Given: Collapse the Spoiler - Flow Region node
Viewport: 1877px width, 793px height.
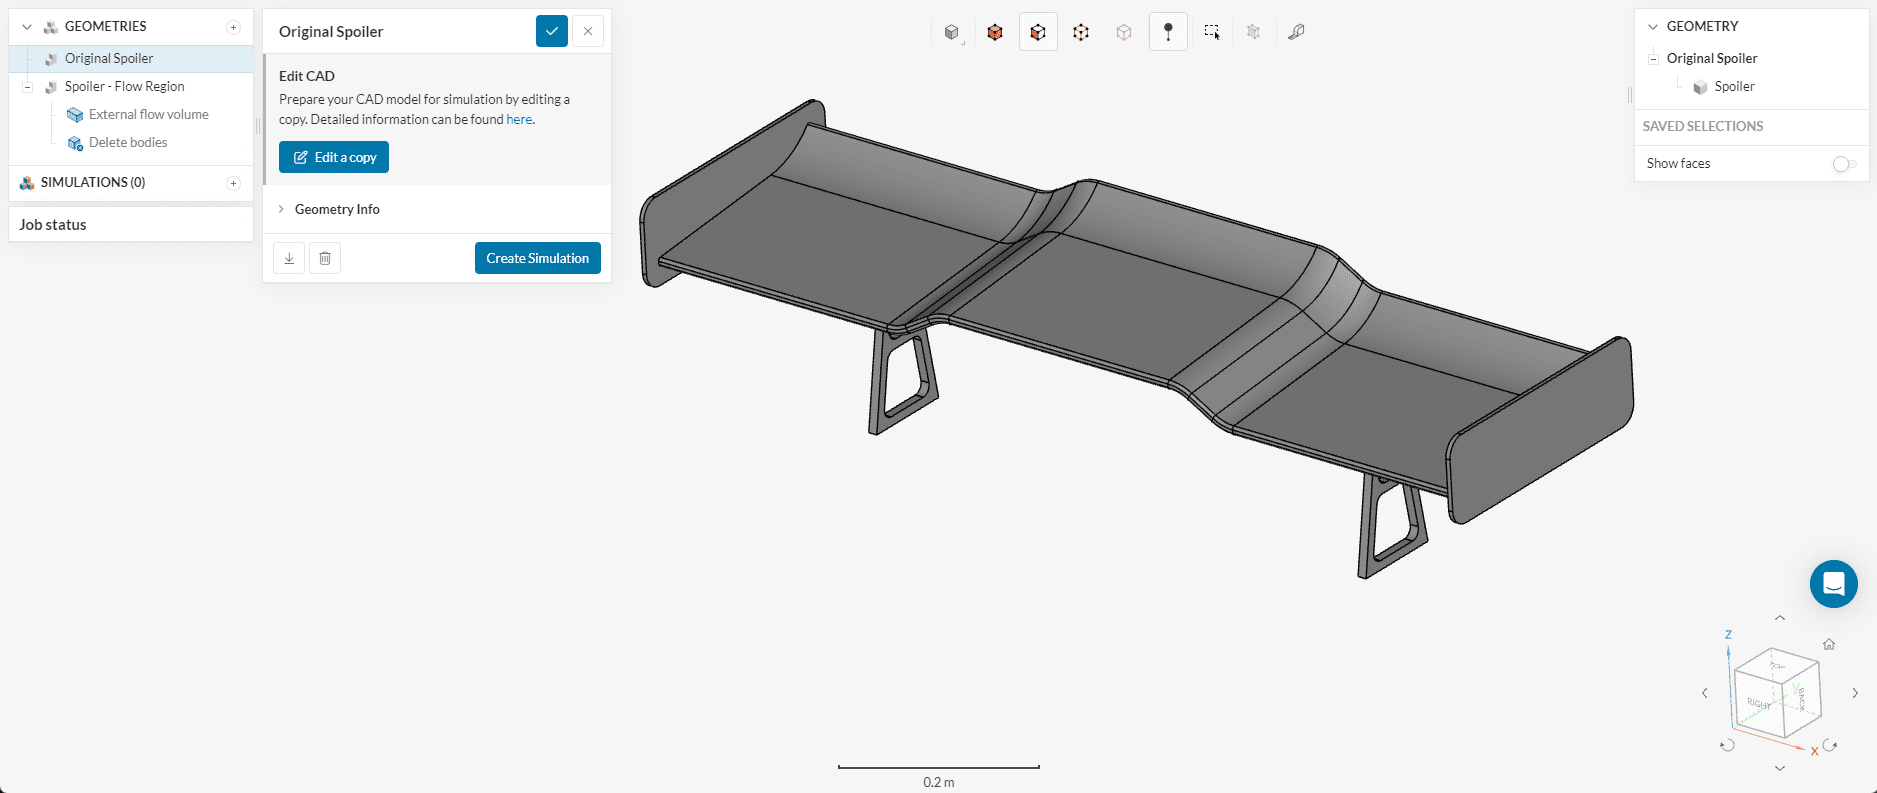Looking at the screenshot, I should pos(28,87).
